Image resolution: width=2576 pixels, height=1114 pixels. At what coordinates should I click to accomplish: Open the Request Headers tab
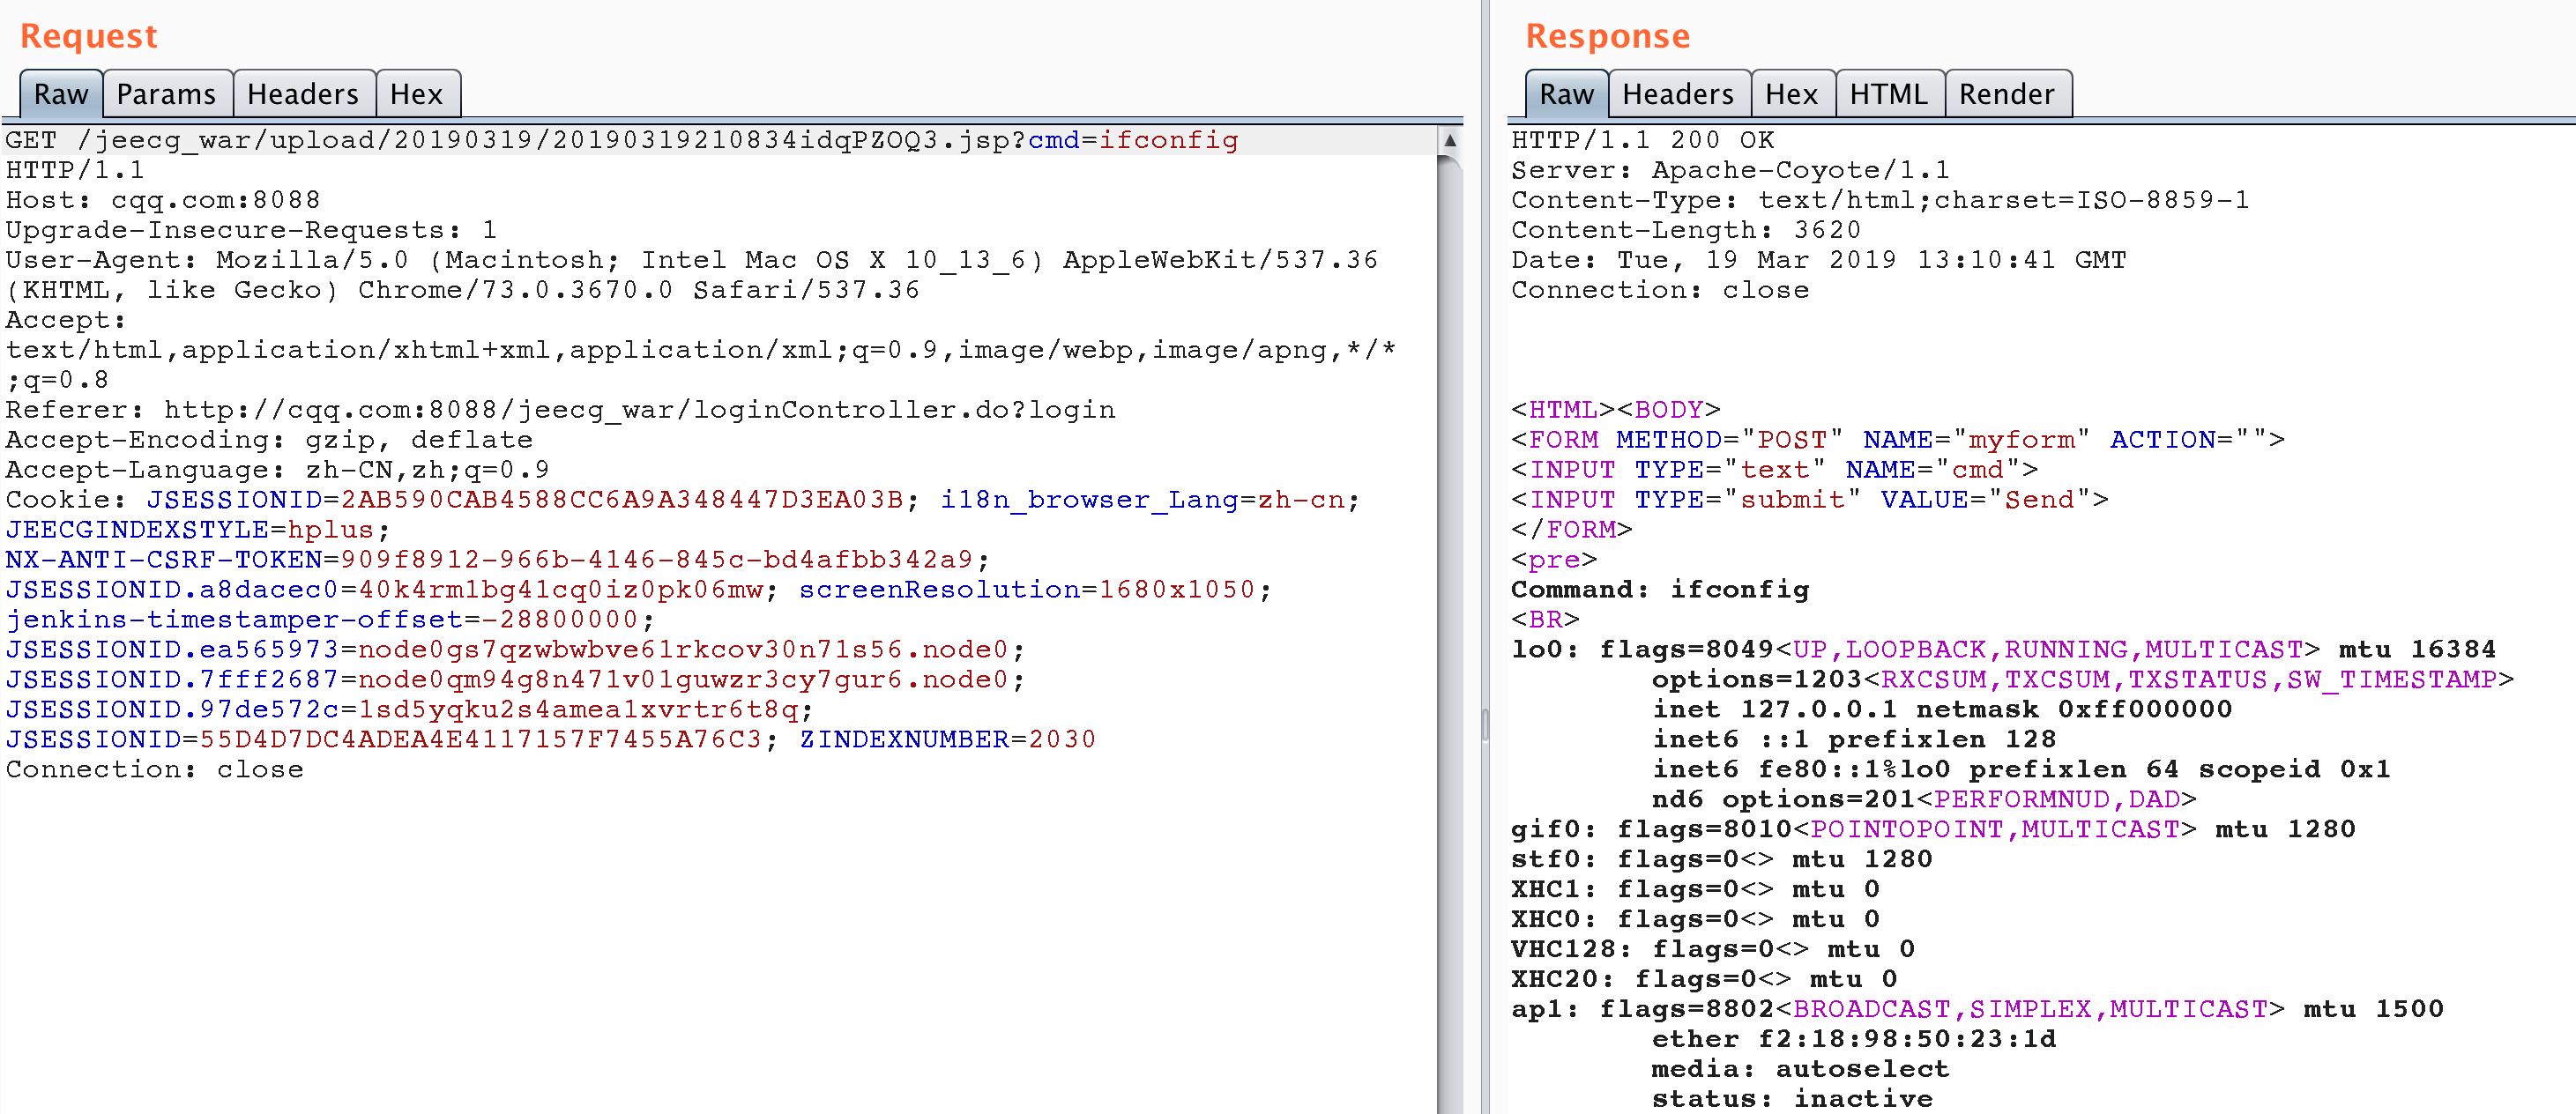coord(302,94)
